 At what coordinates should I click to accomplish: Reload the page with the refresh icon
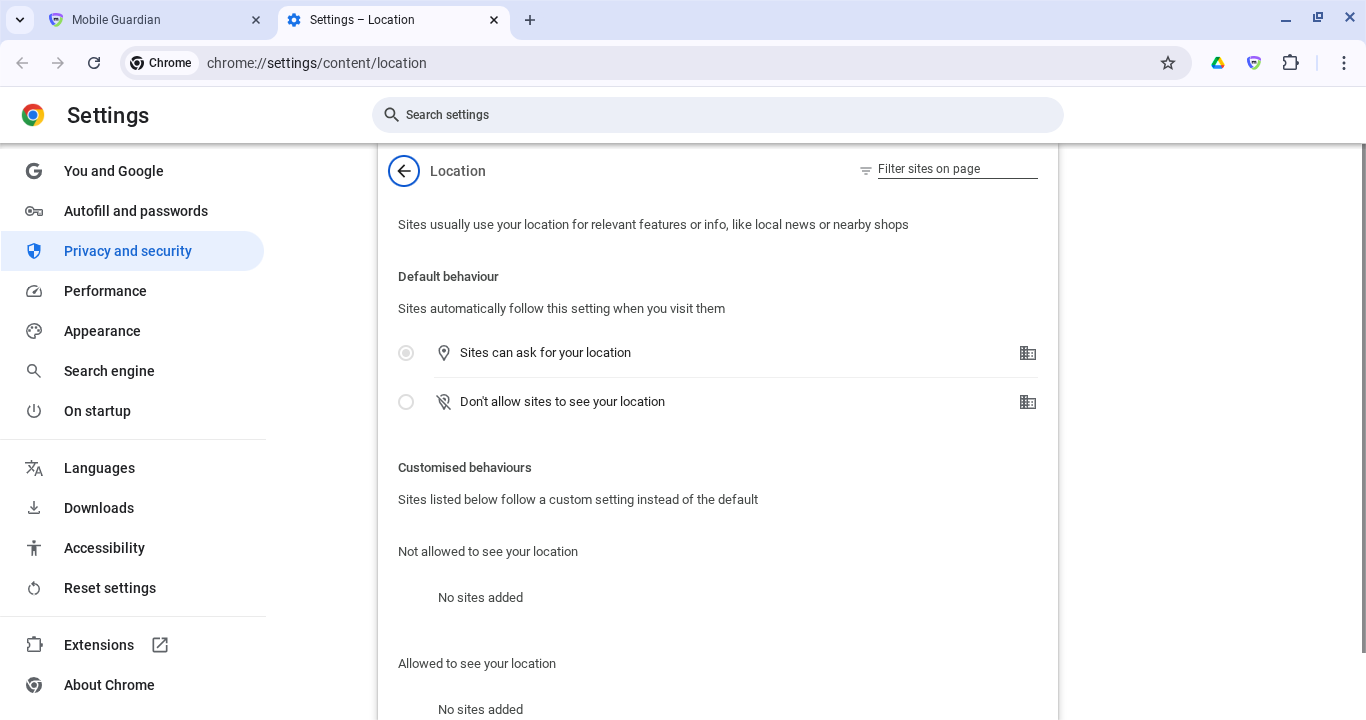pyautogui.click(x=94, y=63)
